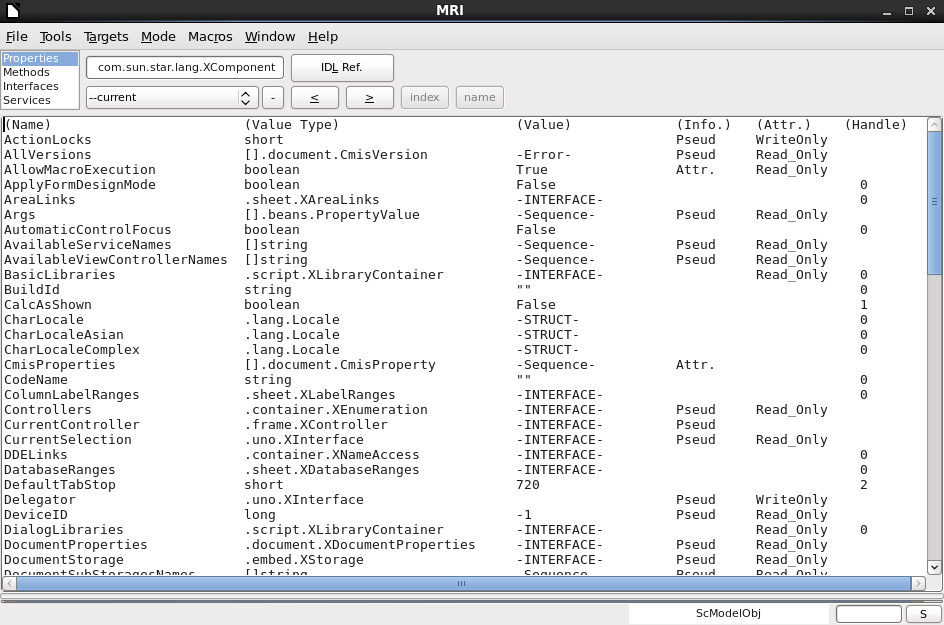Click the CmisProperties property name

[60, 365]
